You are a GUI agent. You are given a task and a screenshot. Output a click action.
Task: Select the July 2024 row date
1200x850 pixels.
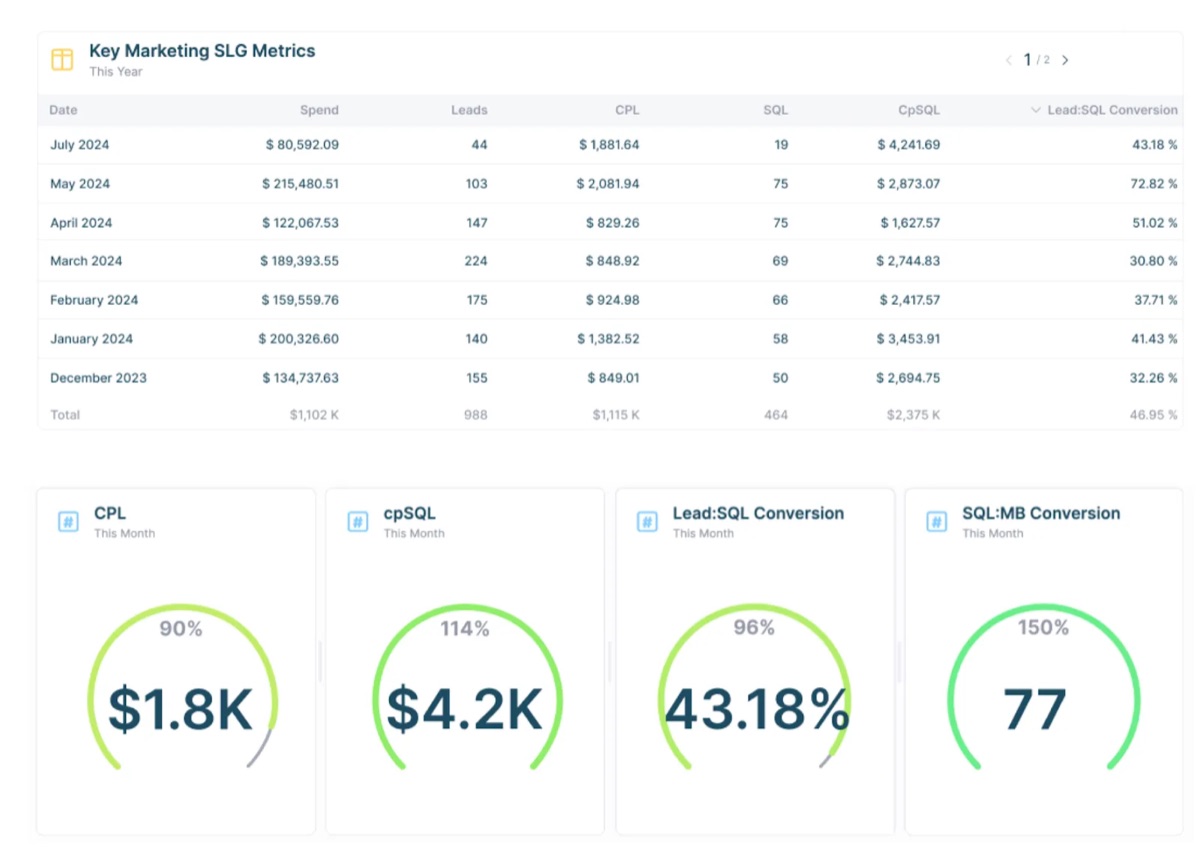80,145
